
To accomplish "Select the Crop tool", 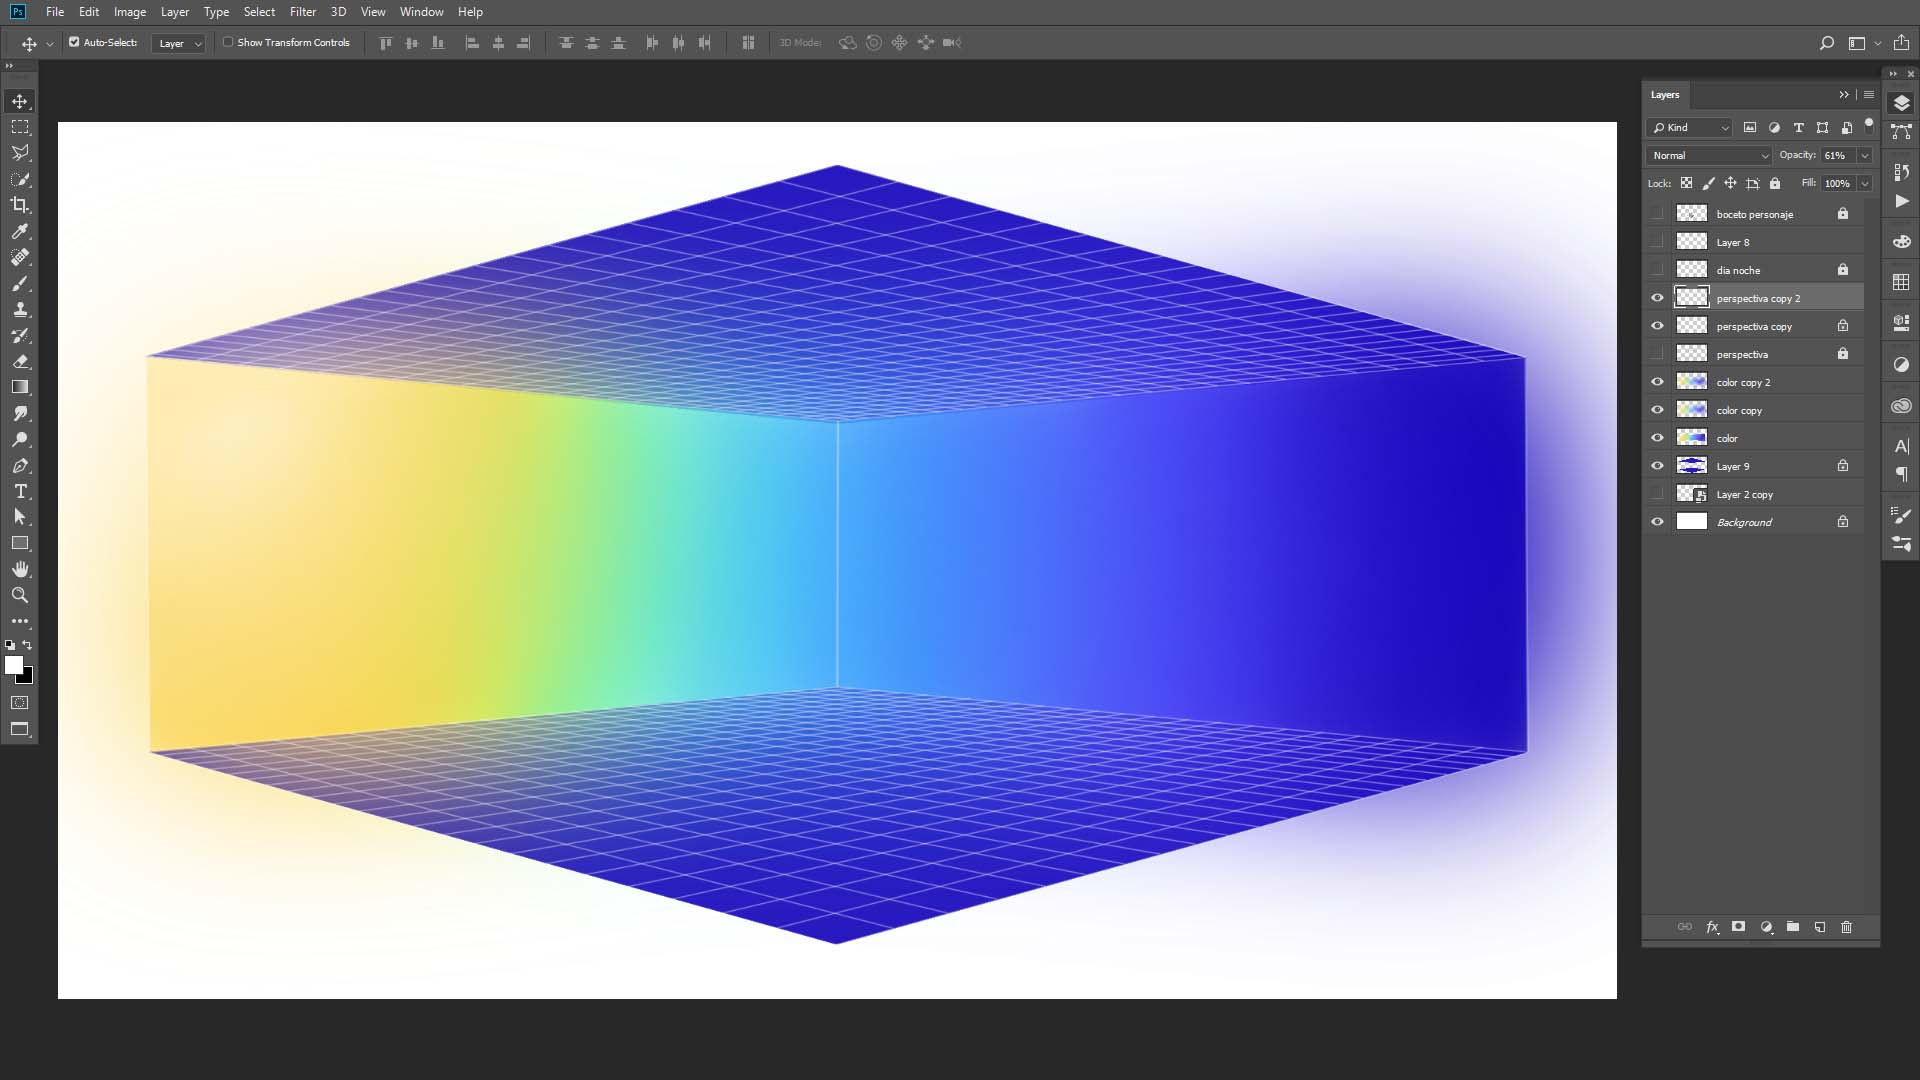I will [x=20, y=205].
